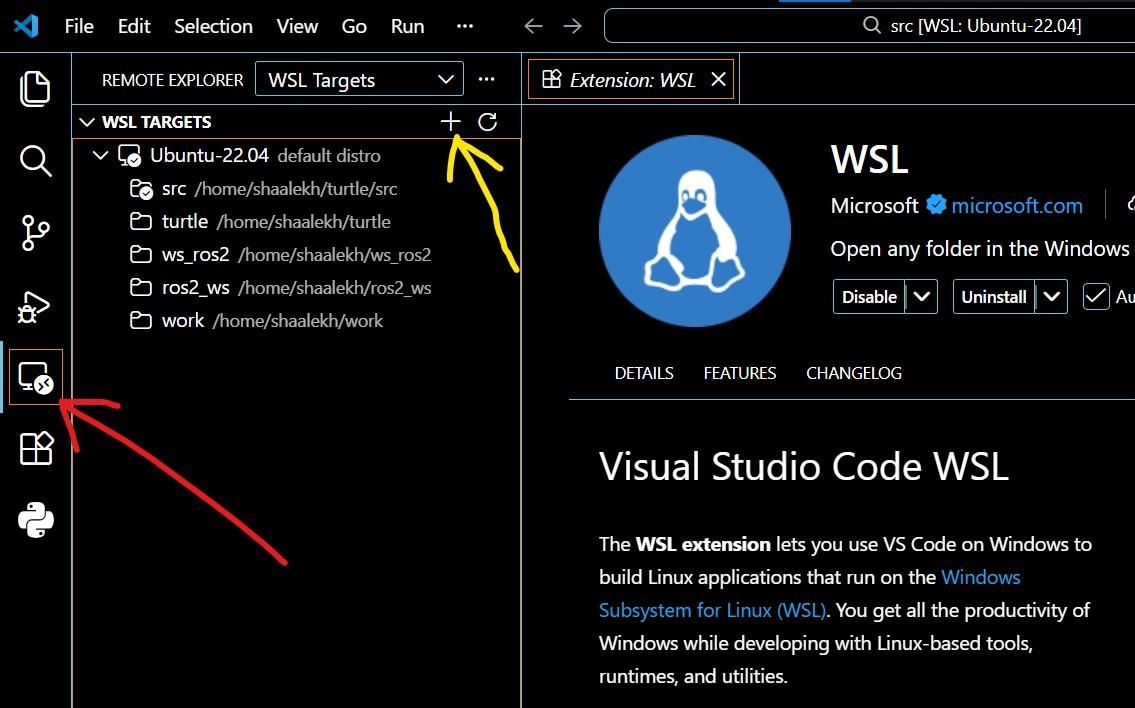The height and width of the screenshot is (708, 1135).
Task: Open the Uninstall options dropdown arrow
Action: pyautogui.click(x=1051, y=296)
